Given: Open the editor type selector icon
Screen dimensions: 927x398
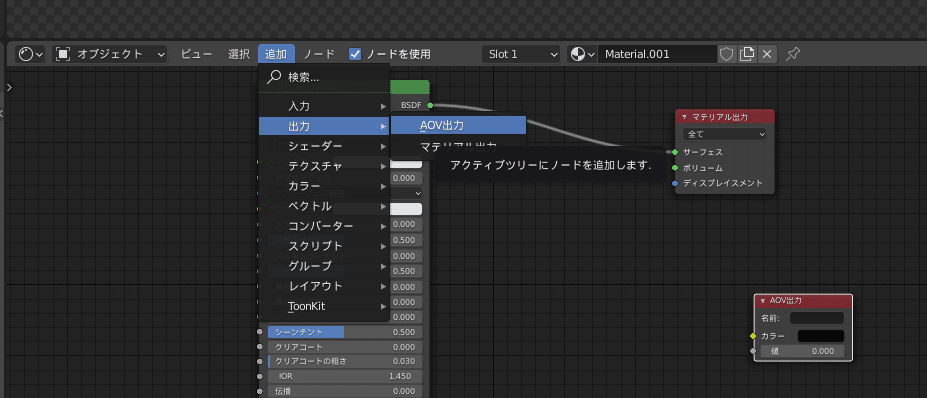Looking at the screenshot, I should (x=31, y=54).
